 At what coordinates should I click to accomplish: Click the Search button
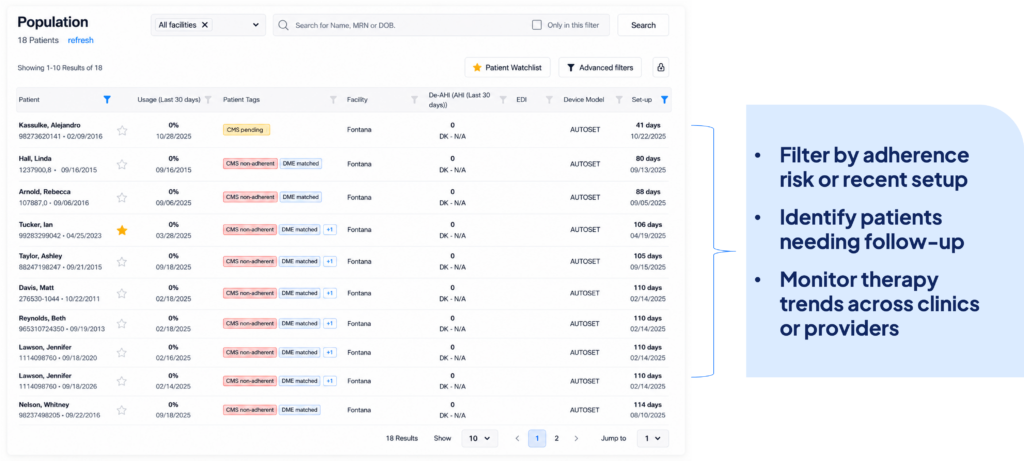click(x=643, y=25)
